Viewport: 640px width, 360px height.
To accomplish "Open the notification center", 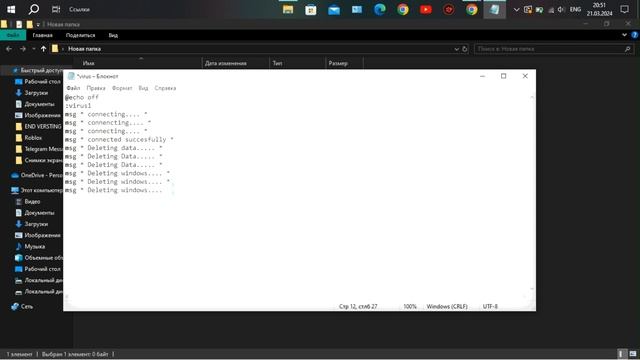I will 624,9.
